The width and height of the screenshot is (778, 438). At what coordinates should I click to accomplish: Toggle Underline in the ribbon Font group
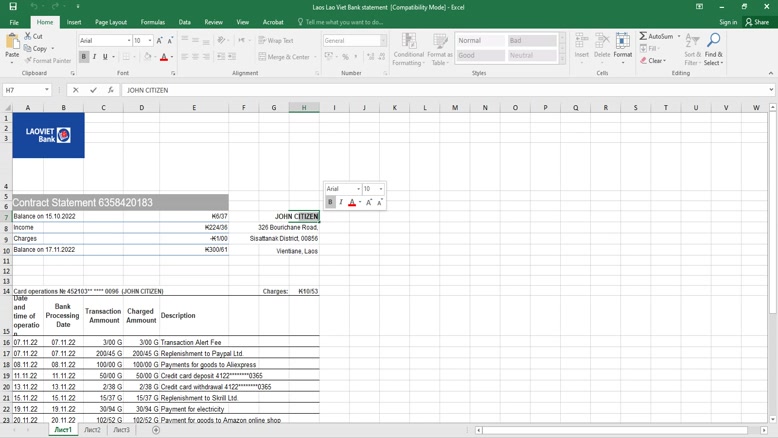click(x=105, y=57)
